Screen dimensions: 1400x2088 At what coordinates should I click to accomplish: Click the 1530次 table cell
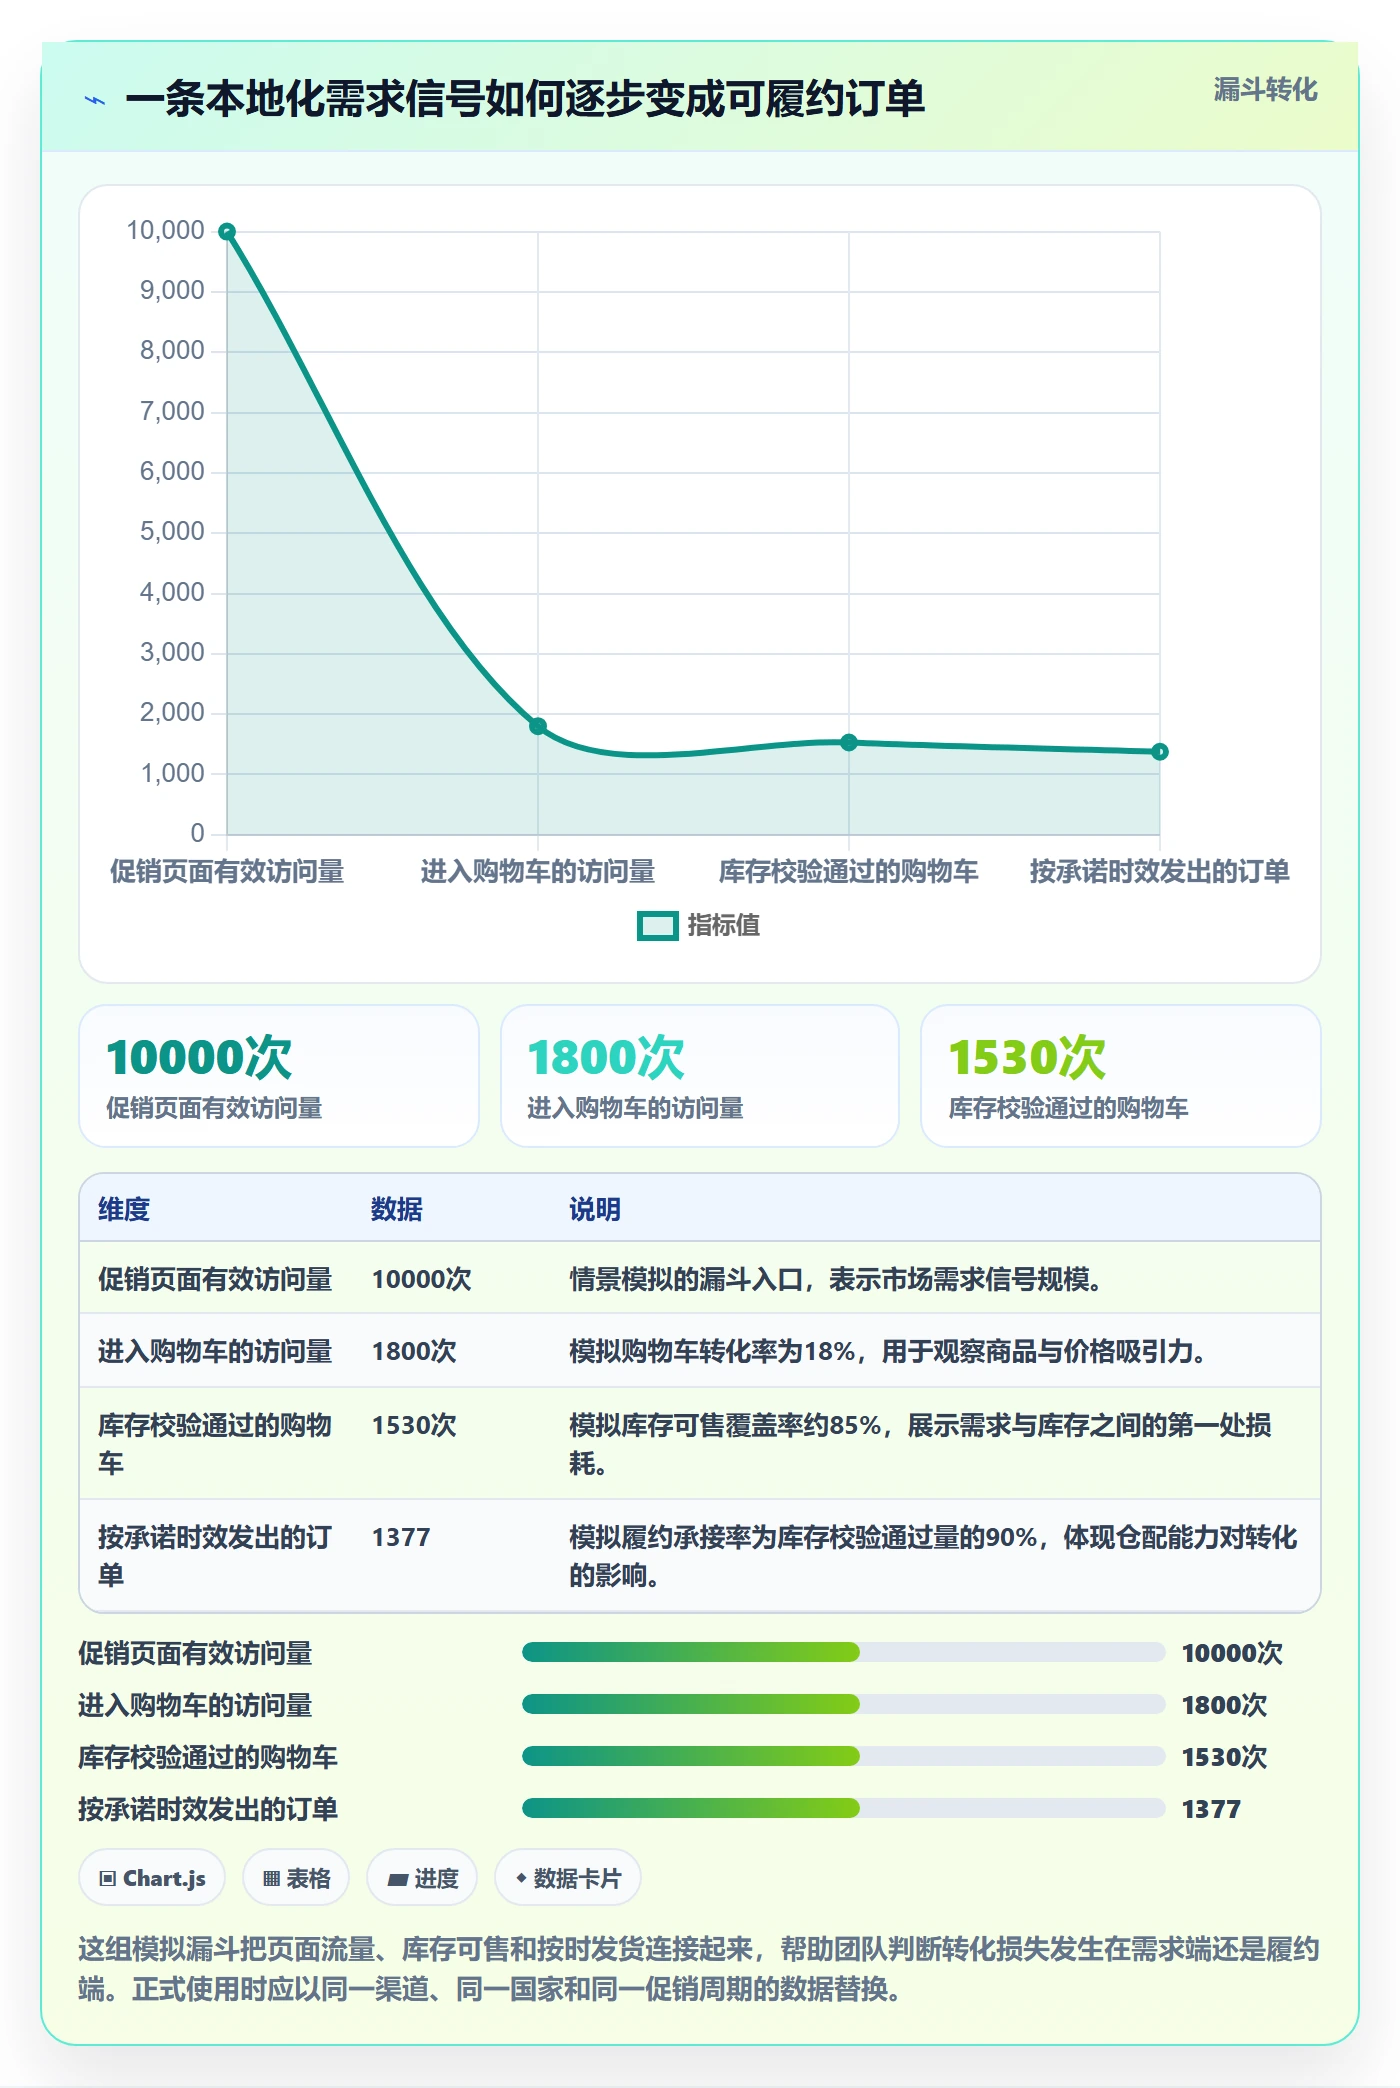tap(414, 1425)
